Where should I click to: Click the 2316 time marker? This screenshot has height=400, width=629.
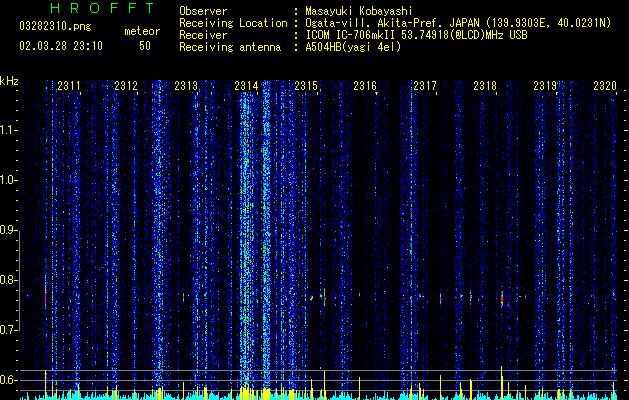click(365, 86)
